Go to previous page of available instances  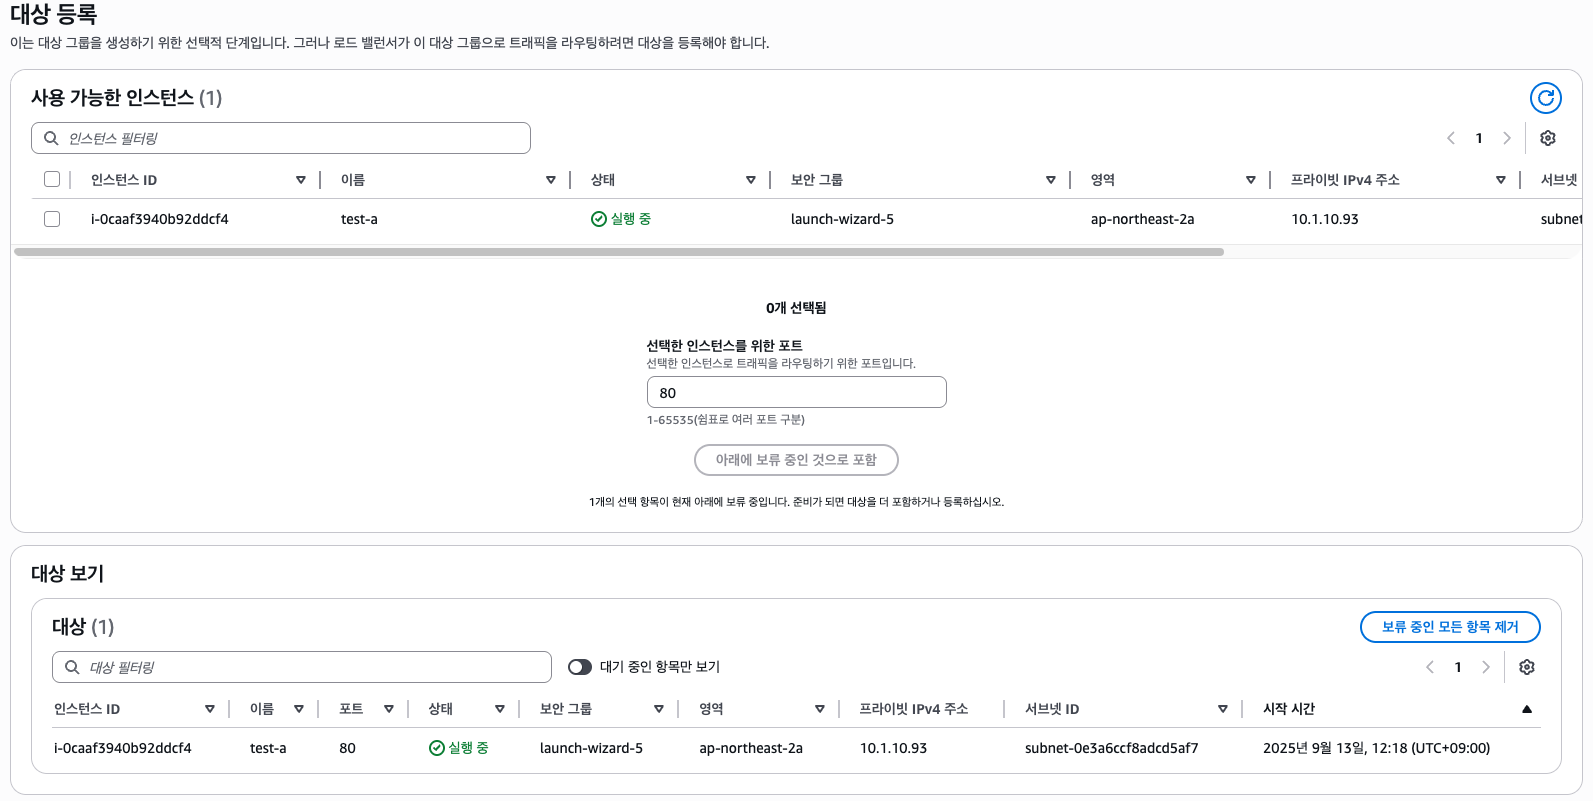[x=1451, y=138]
